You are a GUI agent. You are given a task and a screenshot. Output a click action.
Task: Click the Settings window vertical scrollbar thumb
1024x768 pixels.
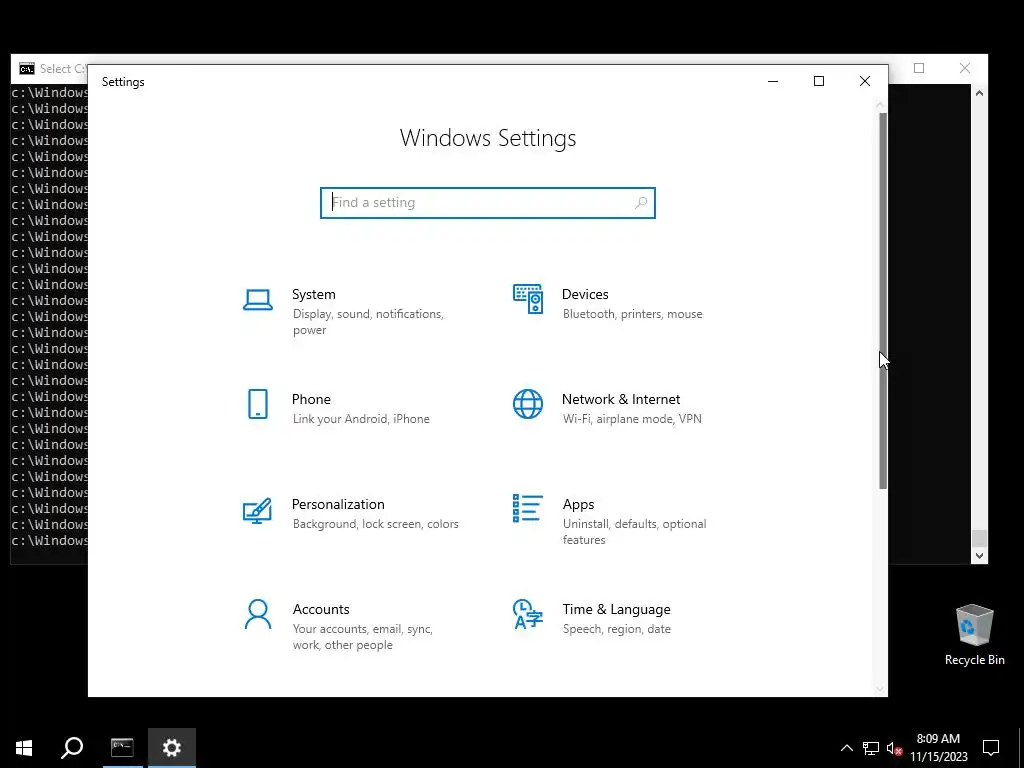(883, 300)
